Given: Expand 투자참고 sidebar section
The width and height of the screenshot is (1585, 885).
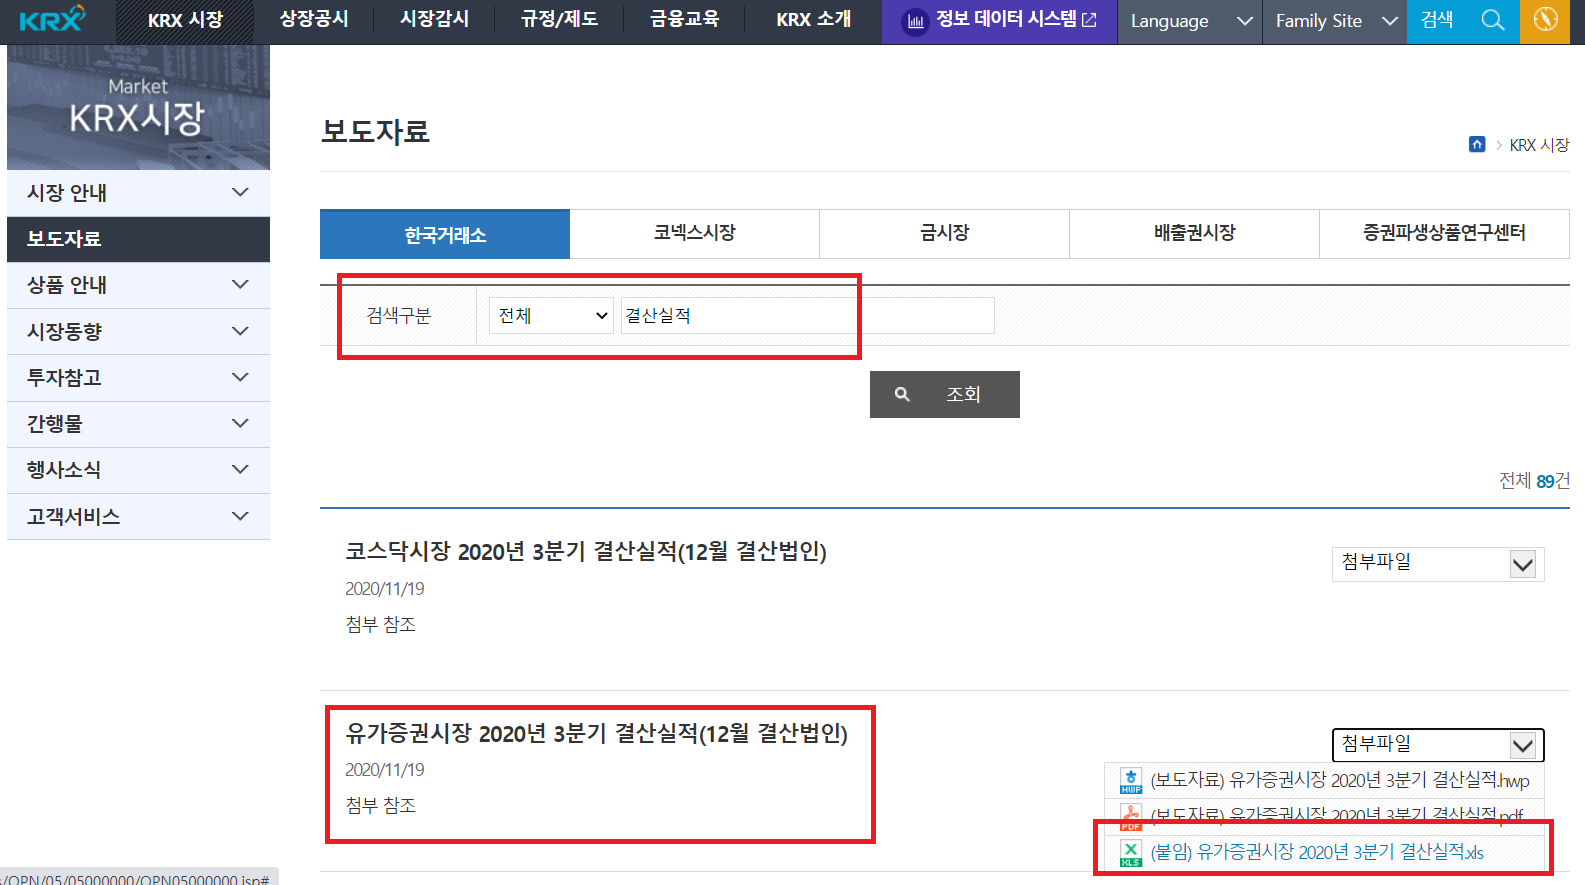Looking at the screenshot, I should click(138, 378).
